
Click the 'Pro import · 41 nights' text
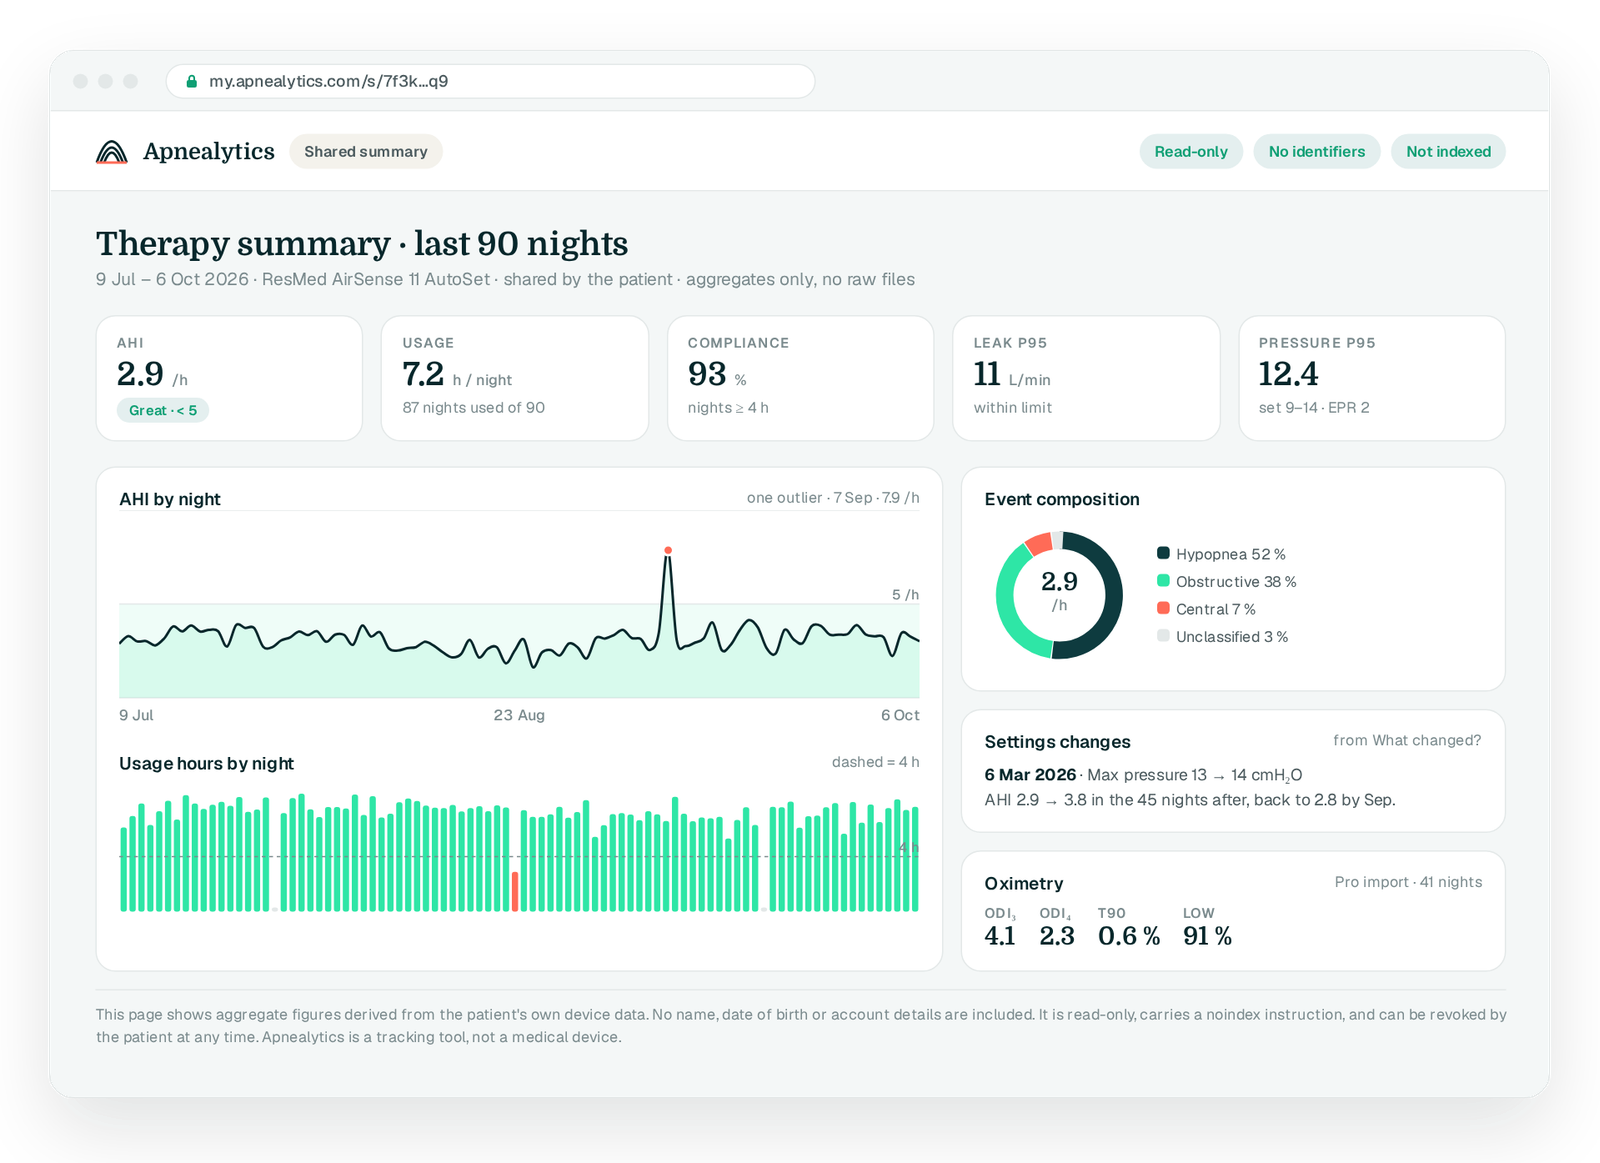click(x=1408, y=882)
